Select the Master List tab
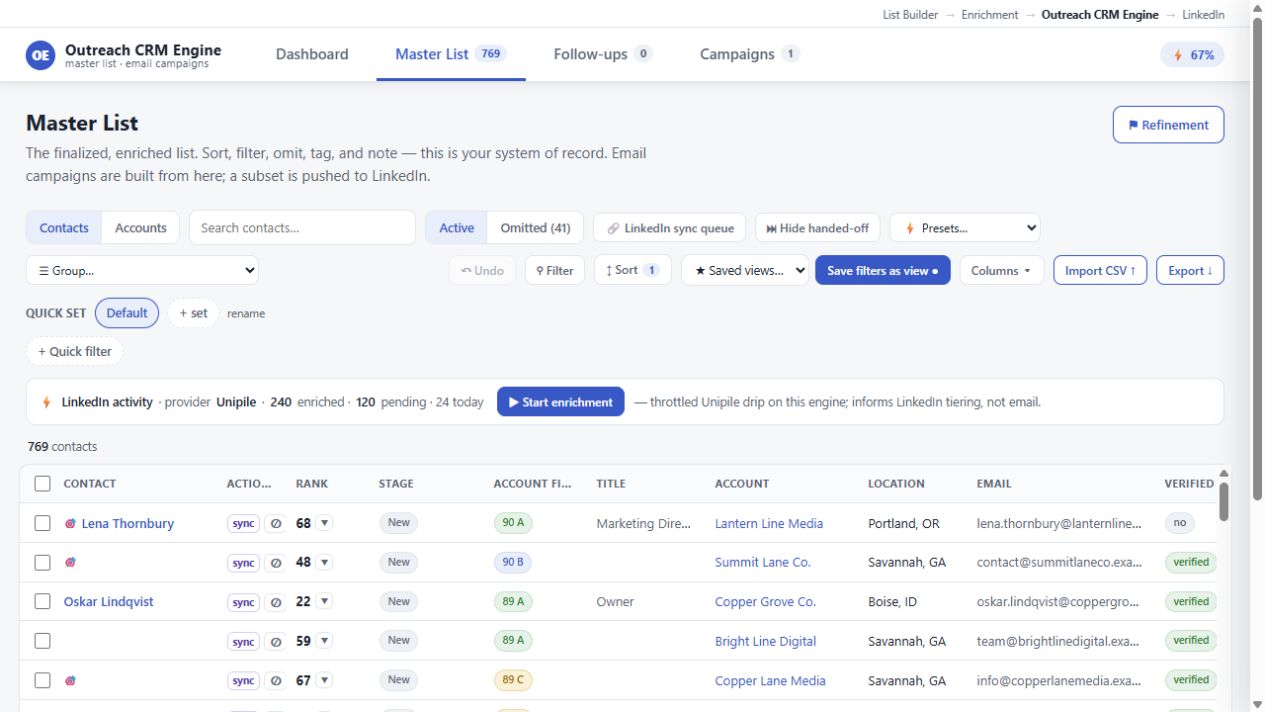1265x712 pixels. click(x=451, y=54)
